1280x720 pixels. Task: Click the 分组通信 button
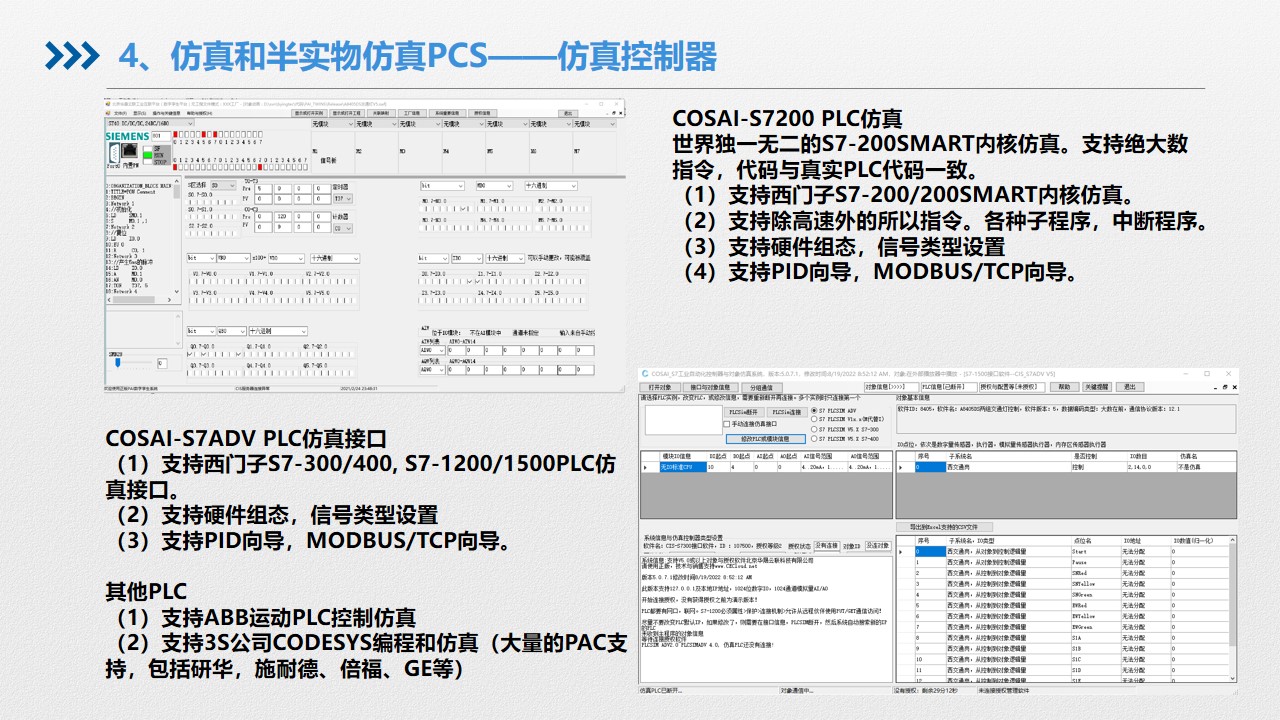coord(761,387)
